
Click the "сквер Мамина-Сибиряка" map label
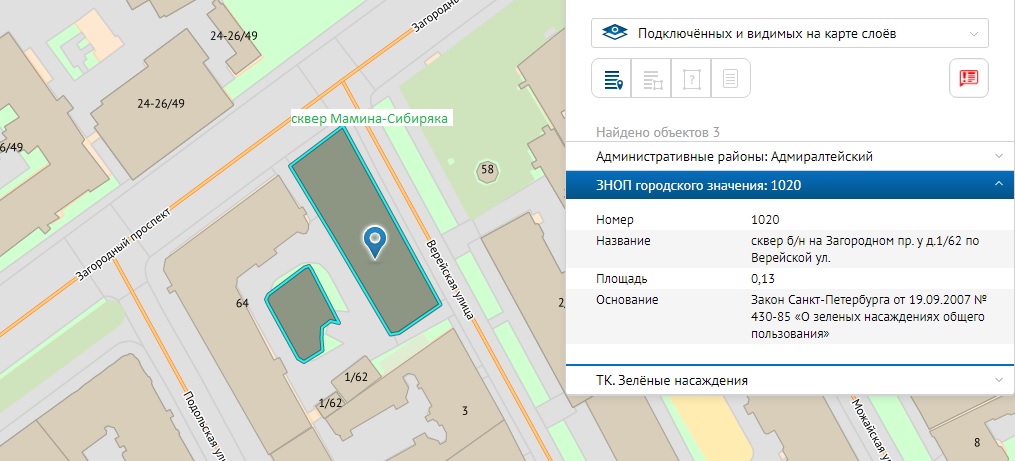click(x=371, y=118)
